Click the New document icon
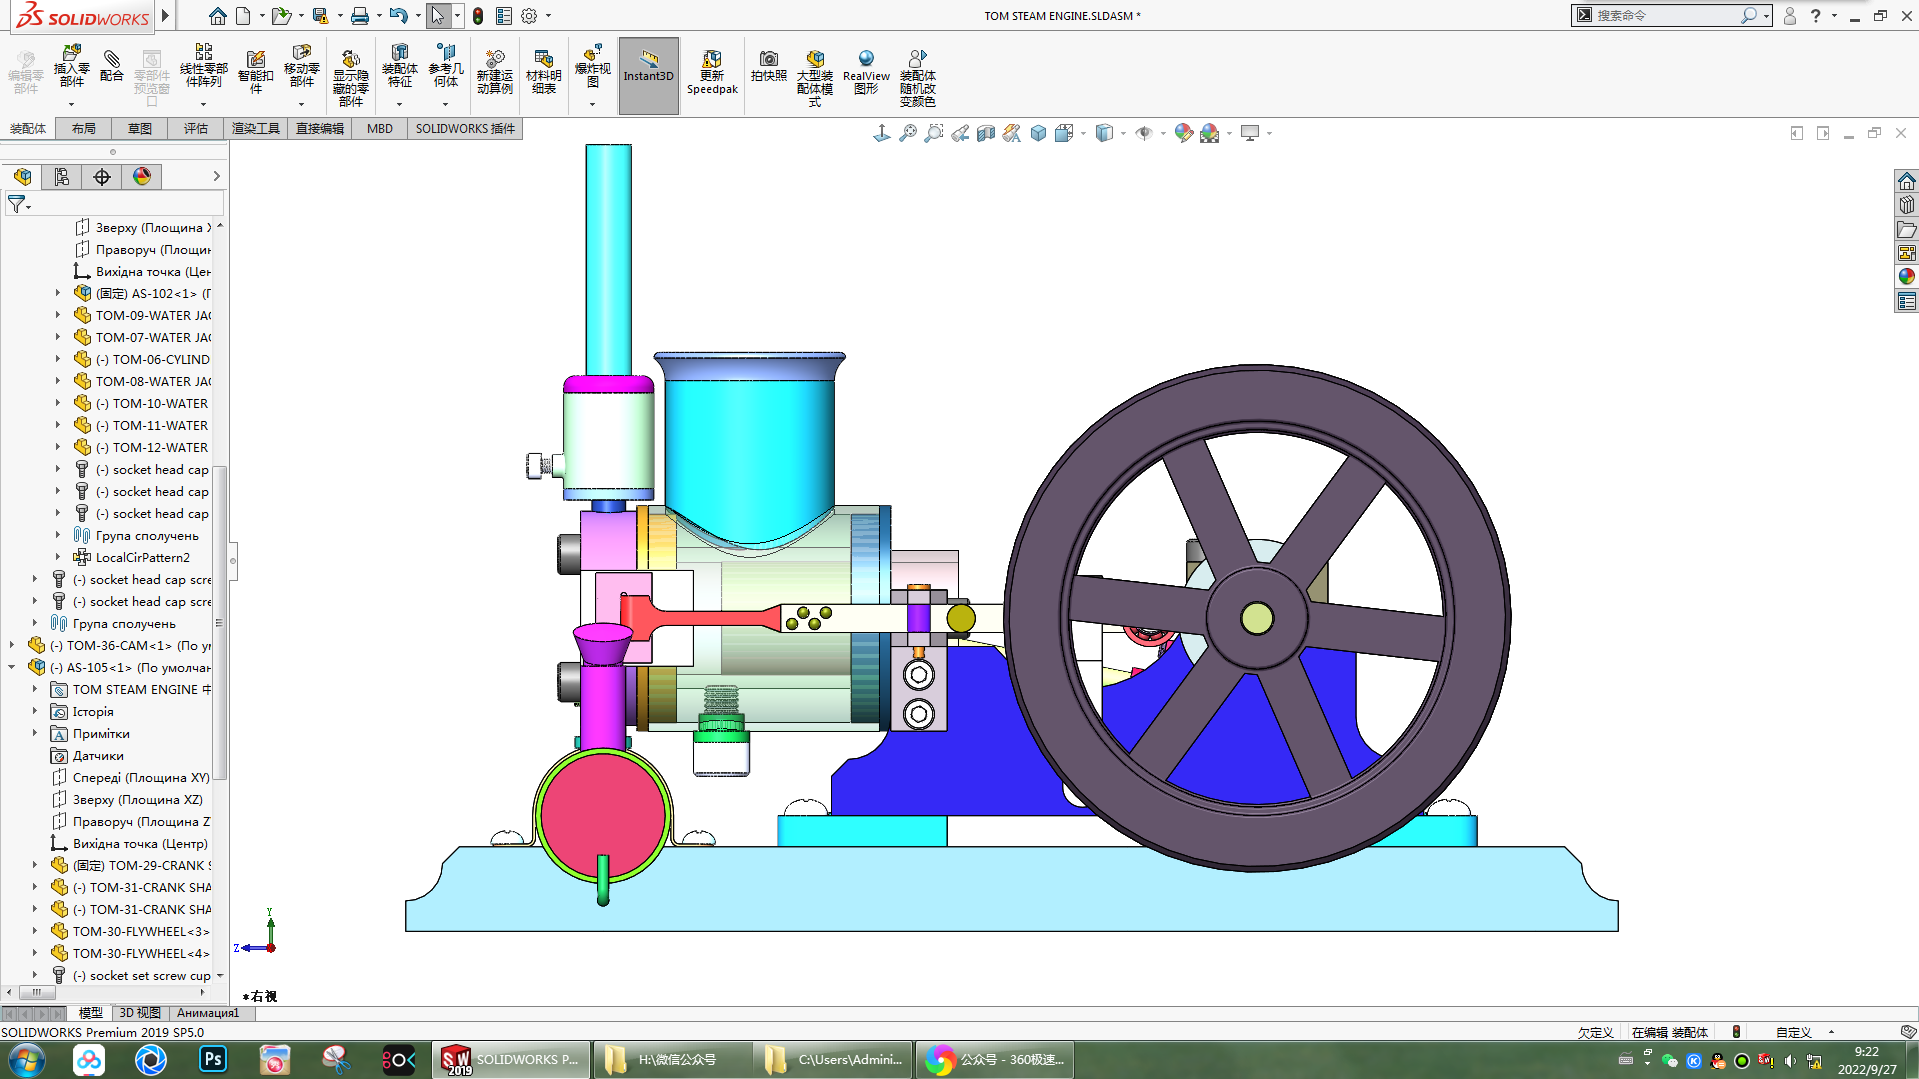 click(x=243, y=16)
